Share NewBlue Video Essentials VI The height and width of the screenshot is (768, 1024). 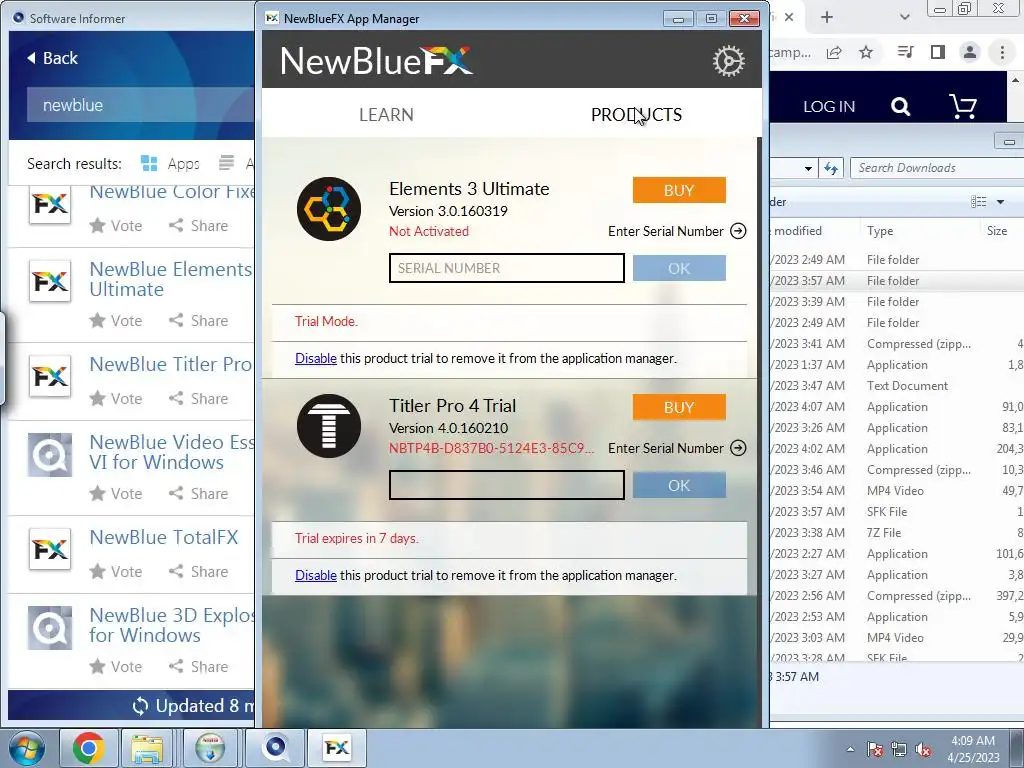point(199,493)
